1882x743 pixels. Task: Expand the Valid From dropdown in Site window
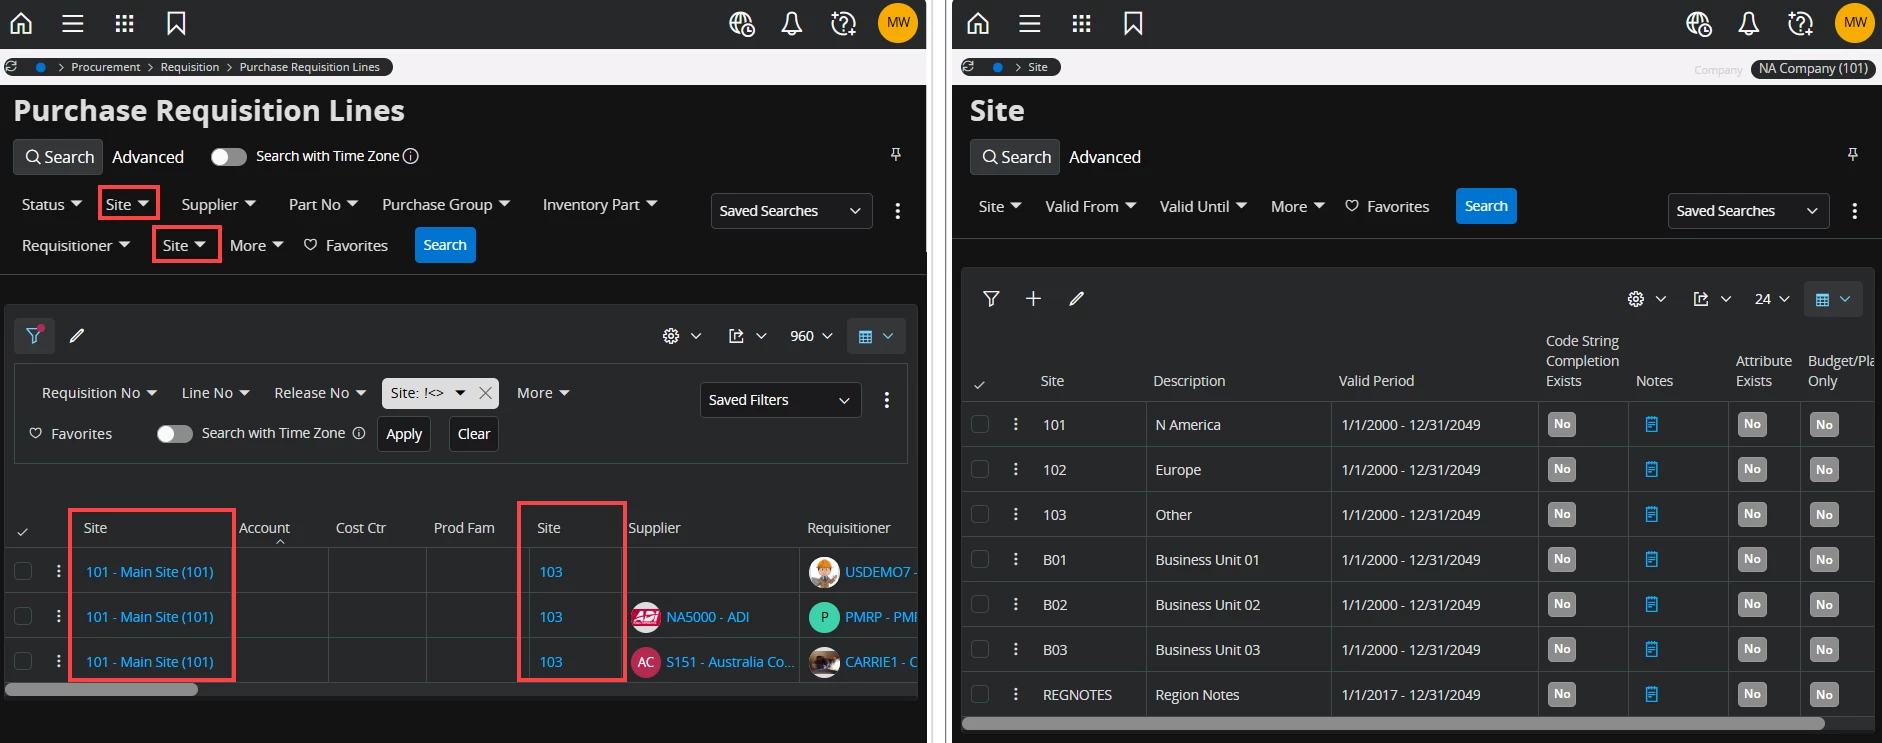click(x=1091, y=206)
